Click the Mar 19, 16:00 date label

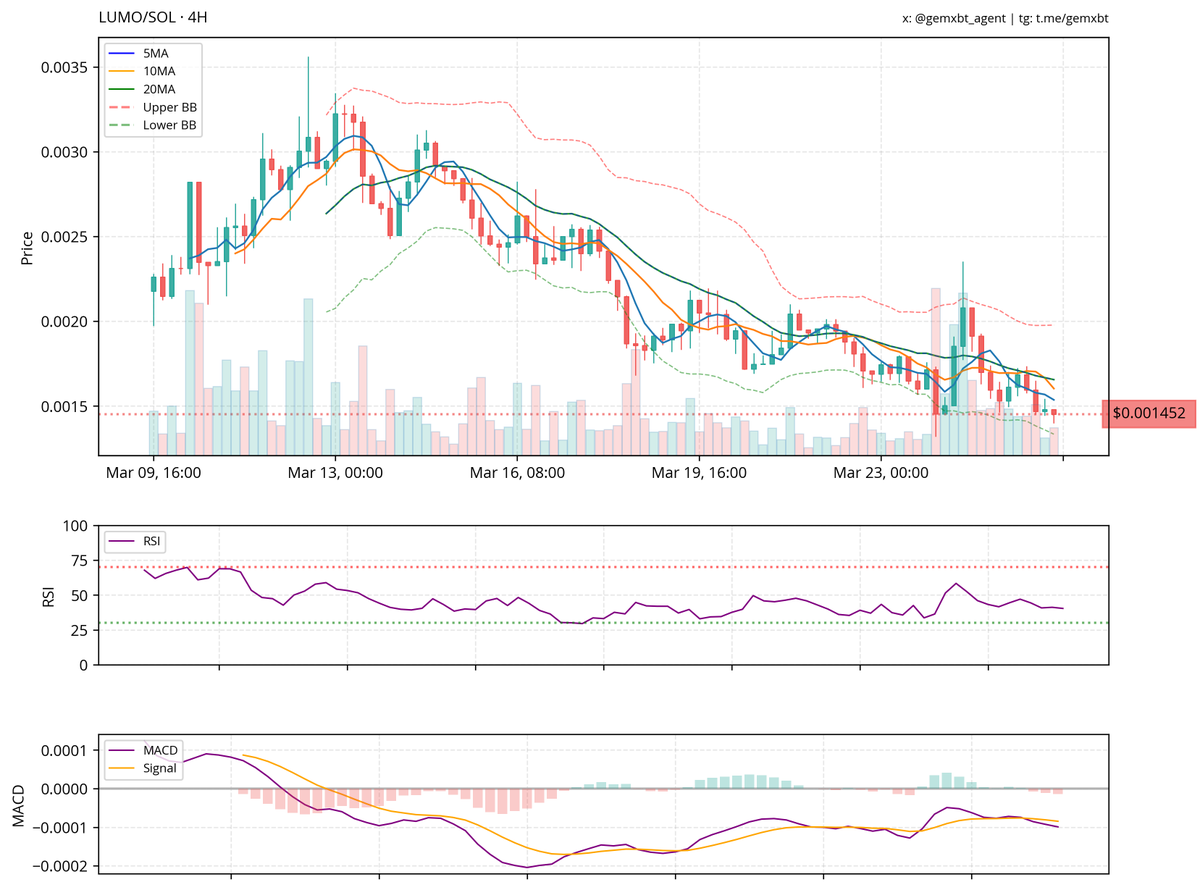pyautogui.click(x=699, y=472)
